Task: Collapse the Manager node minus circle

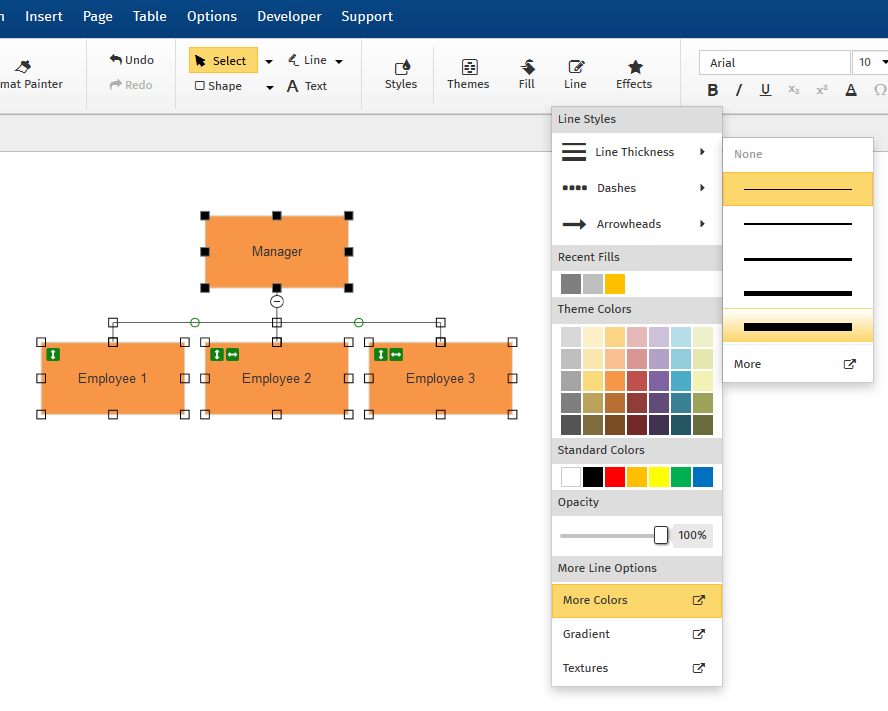Action: coord(277,301)
